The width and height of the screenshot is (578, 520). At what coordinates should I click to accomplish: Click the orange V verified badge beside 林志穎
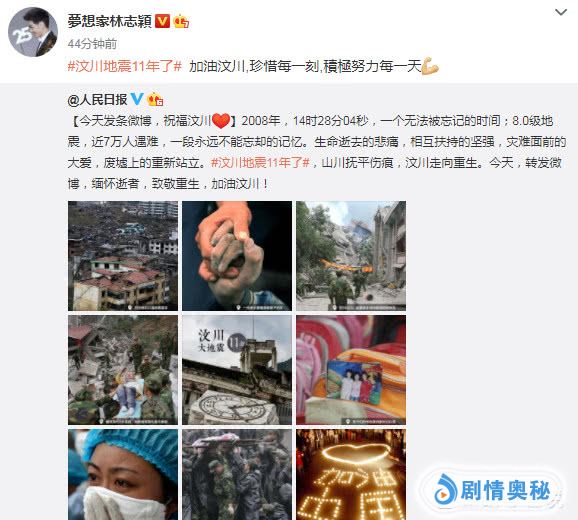pyautogui.click(x=162, y=21)
